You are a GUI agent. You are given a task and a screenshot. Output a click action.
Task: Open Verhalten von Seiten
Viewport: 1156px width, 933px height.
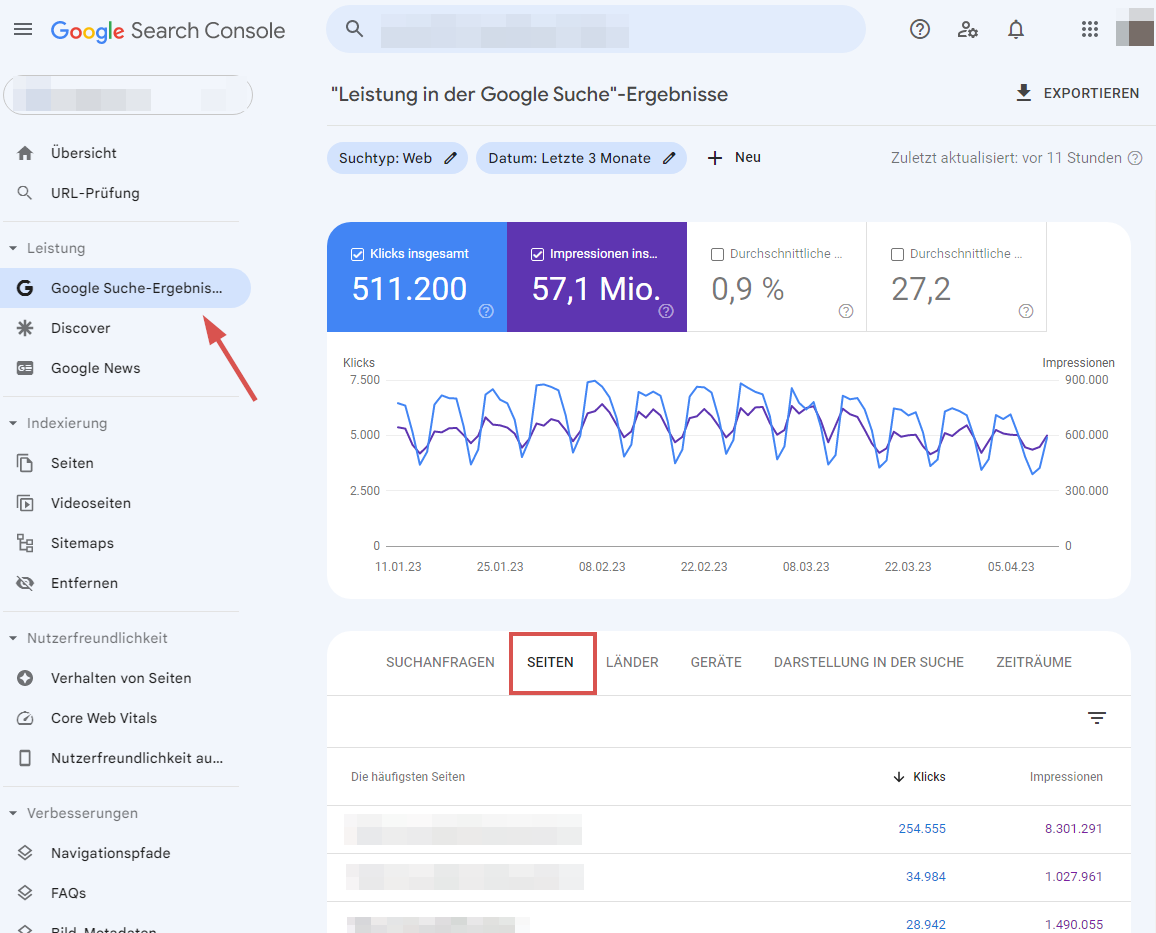(121, 678)
